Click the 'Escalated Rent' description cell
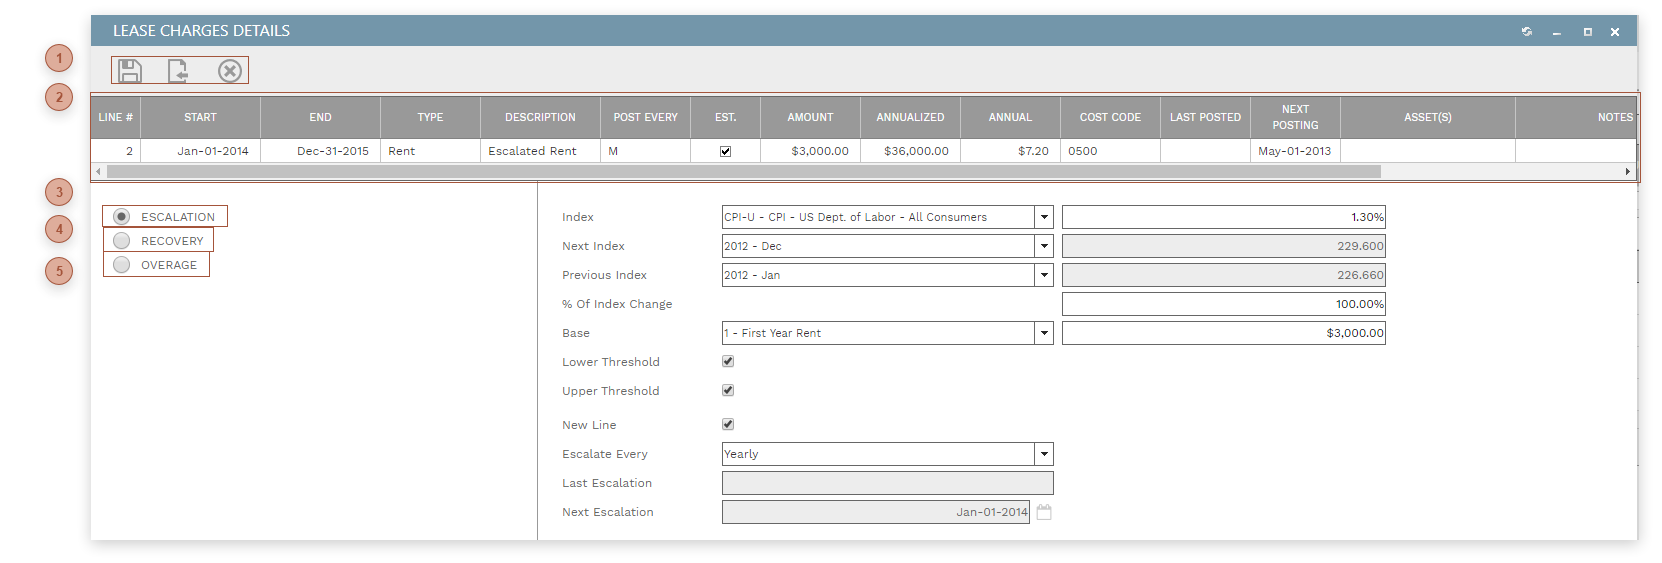 540,151
